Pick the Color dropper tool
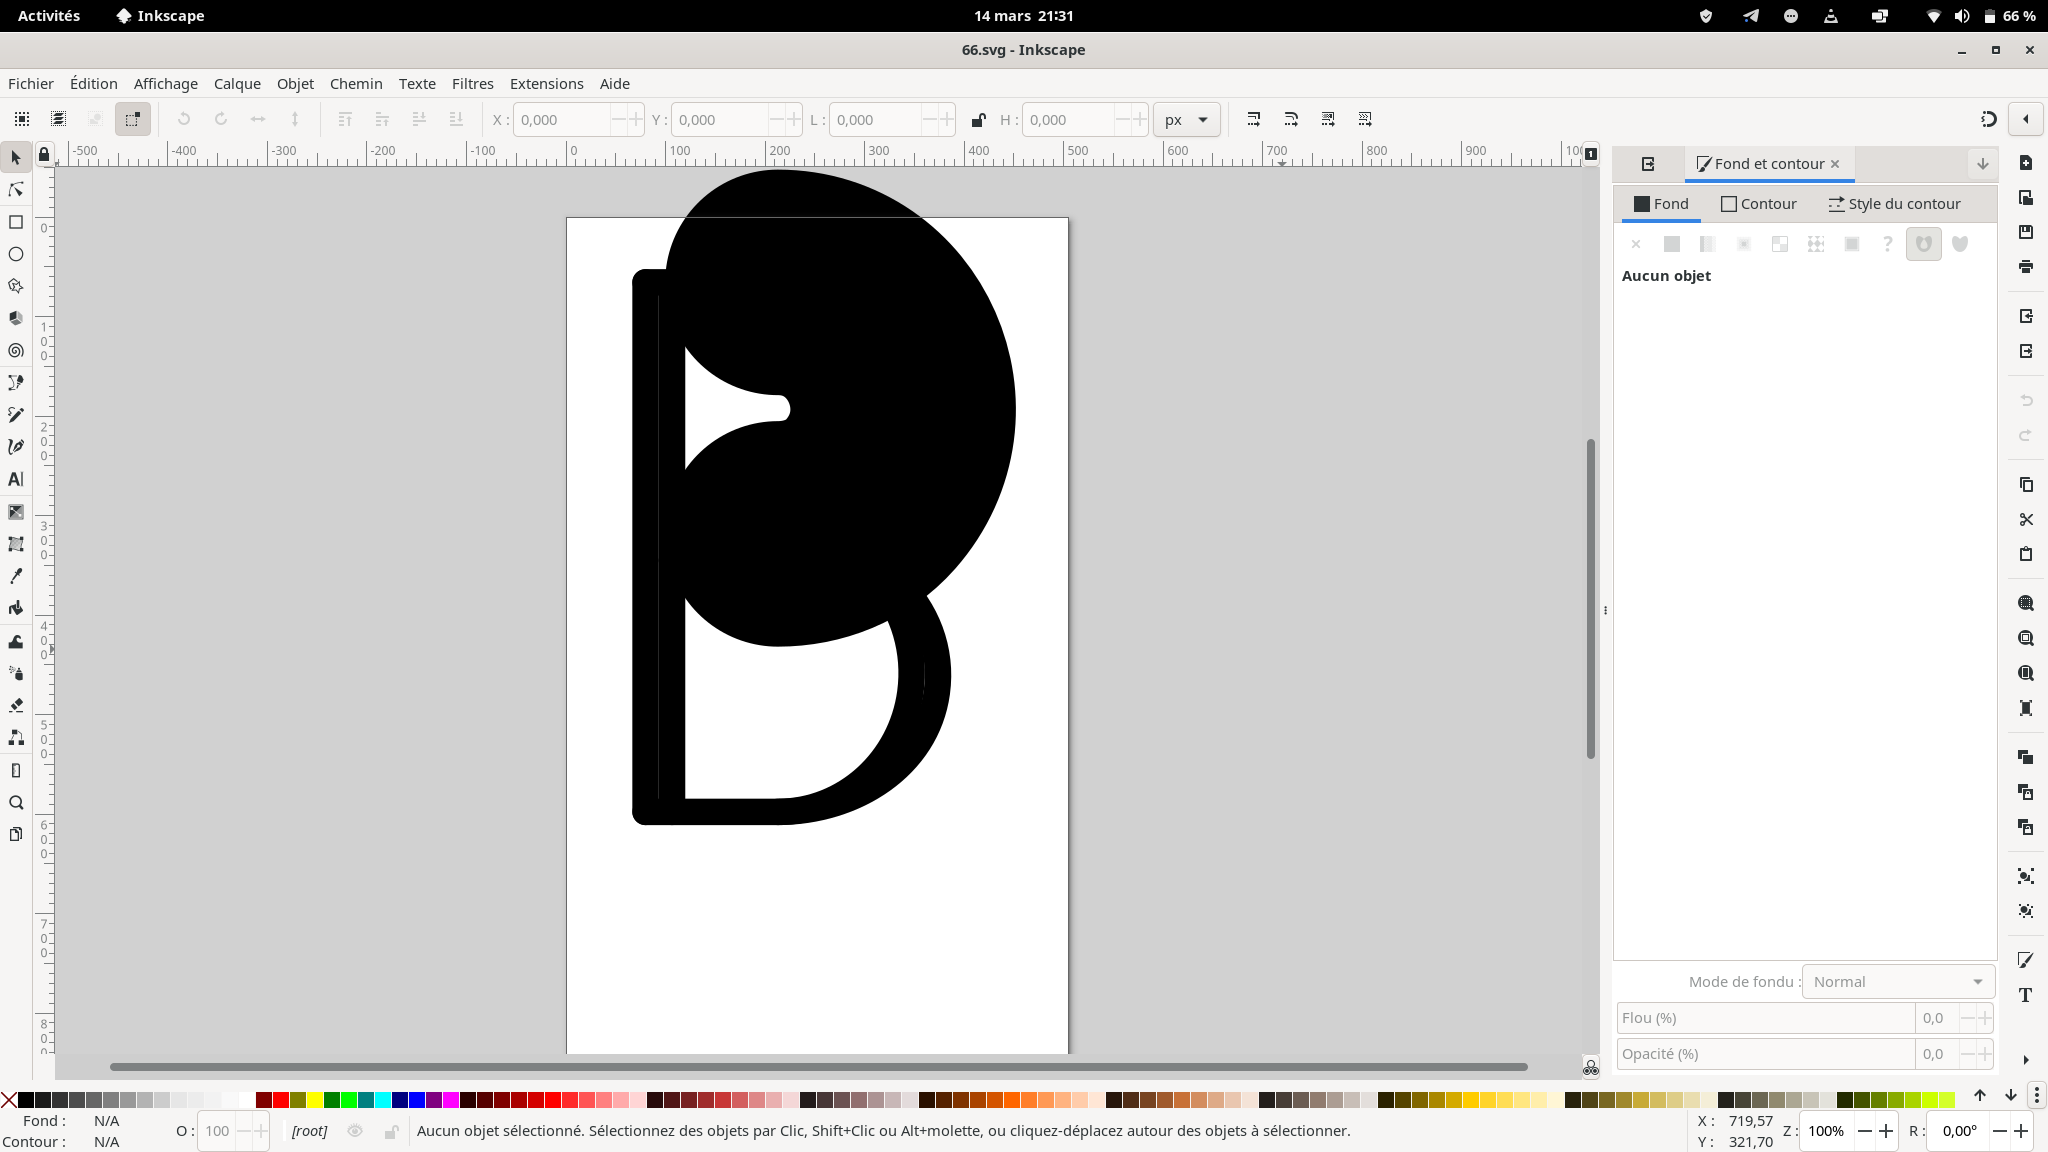 (x=16, y=576)
